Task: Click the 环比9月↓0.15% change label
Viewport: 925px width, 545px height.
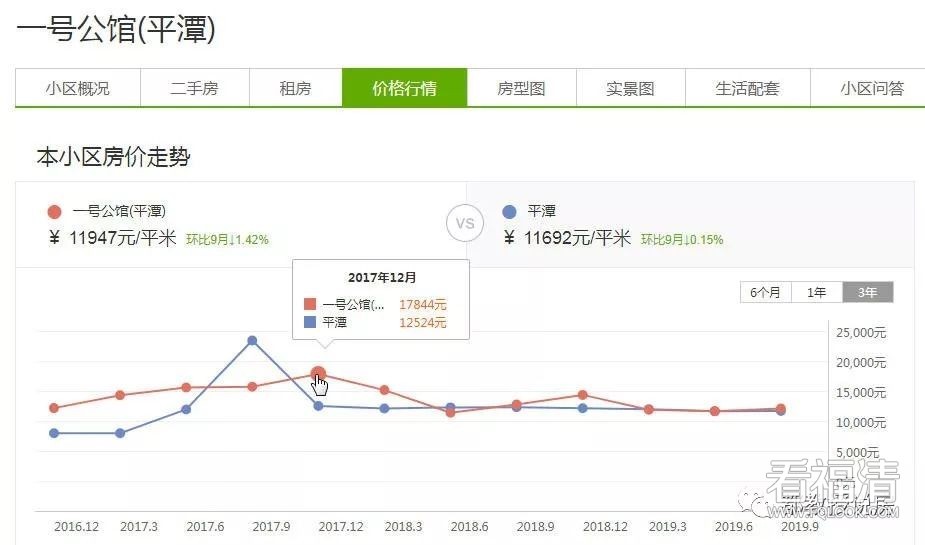Action: [683, 239]
